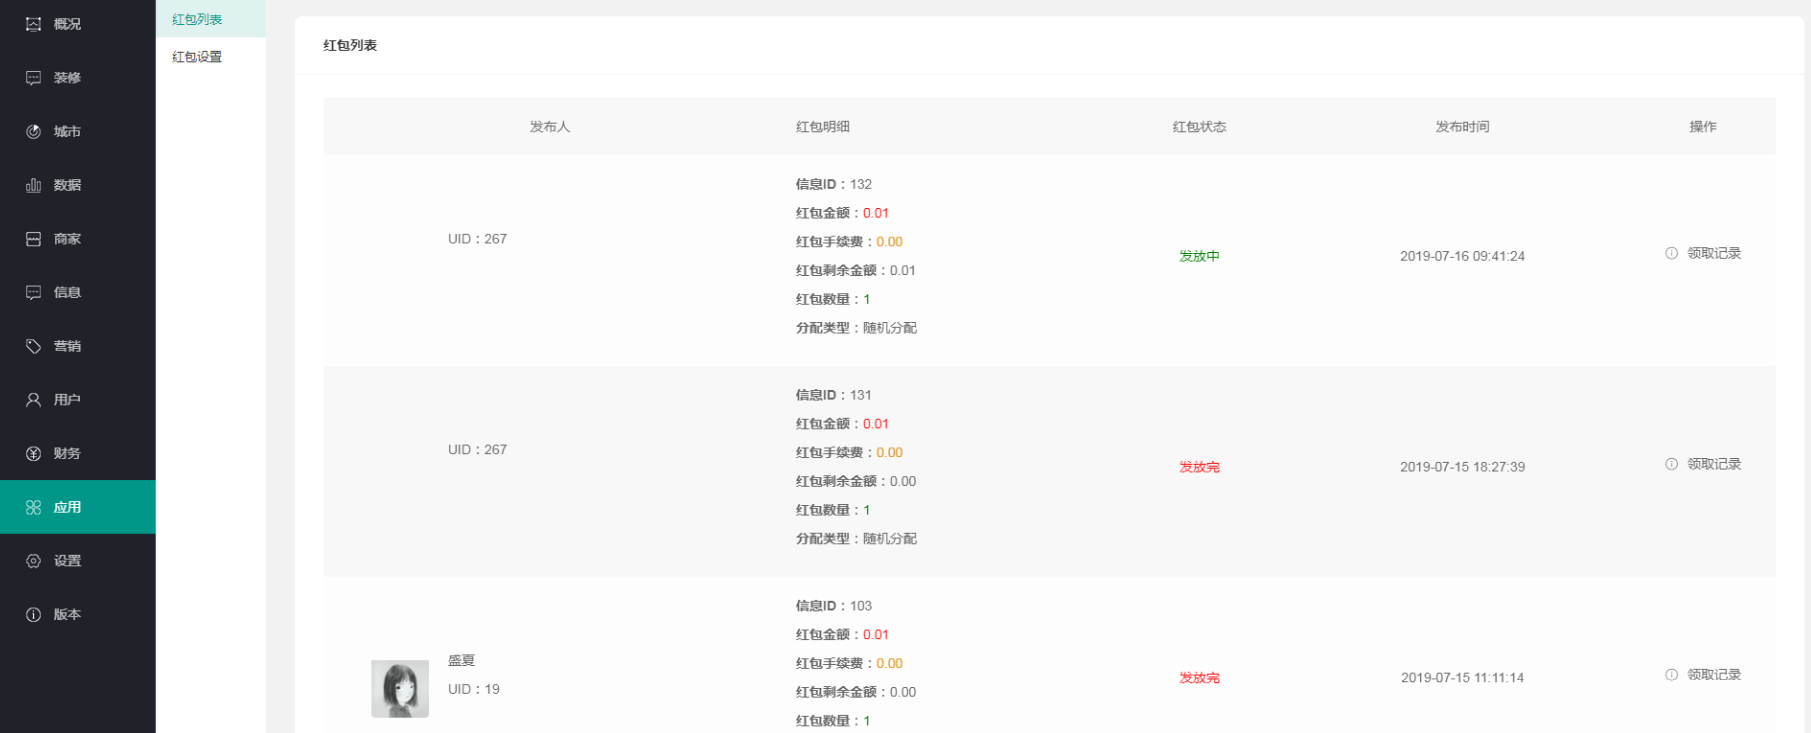Click the 商家 merchant store icon

(33, 239)
